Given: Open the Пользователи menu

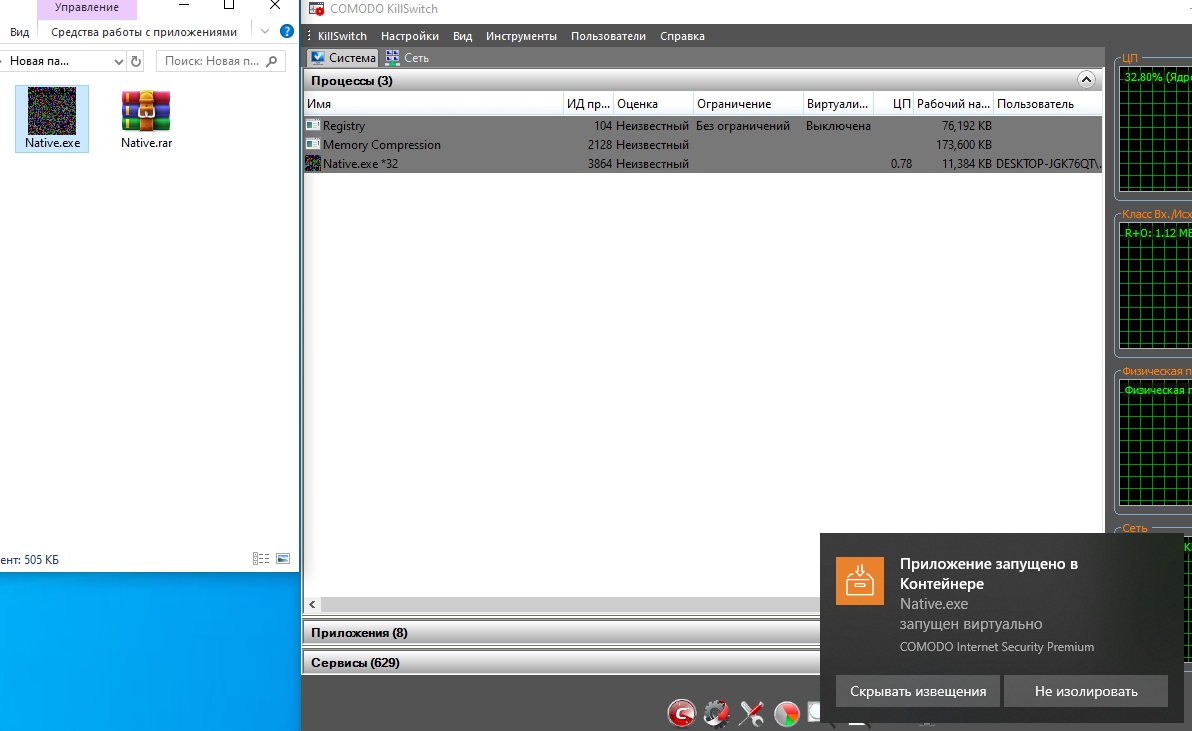Looking at the screenshot, I should [608, 36].
